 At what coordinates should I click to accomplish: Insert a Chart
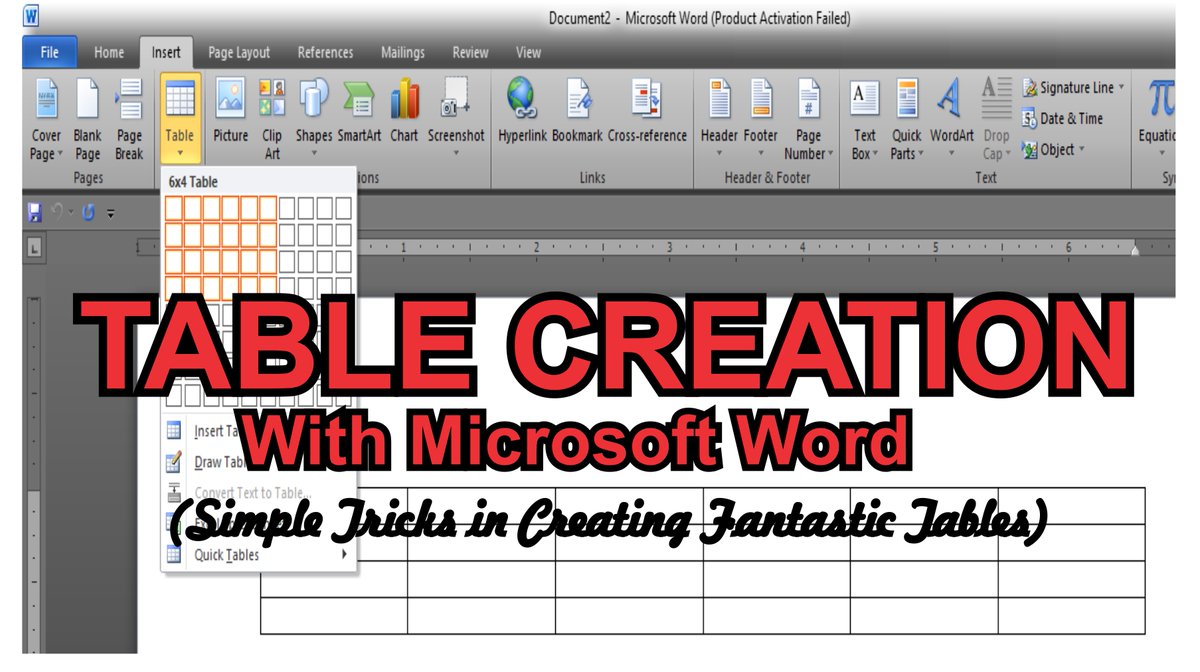click(404, 112)
